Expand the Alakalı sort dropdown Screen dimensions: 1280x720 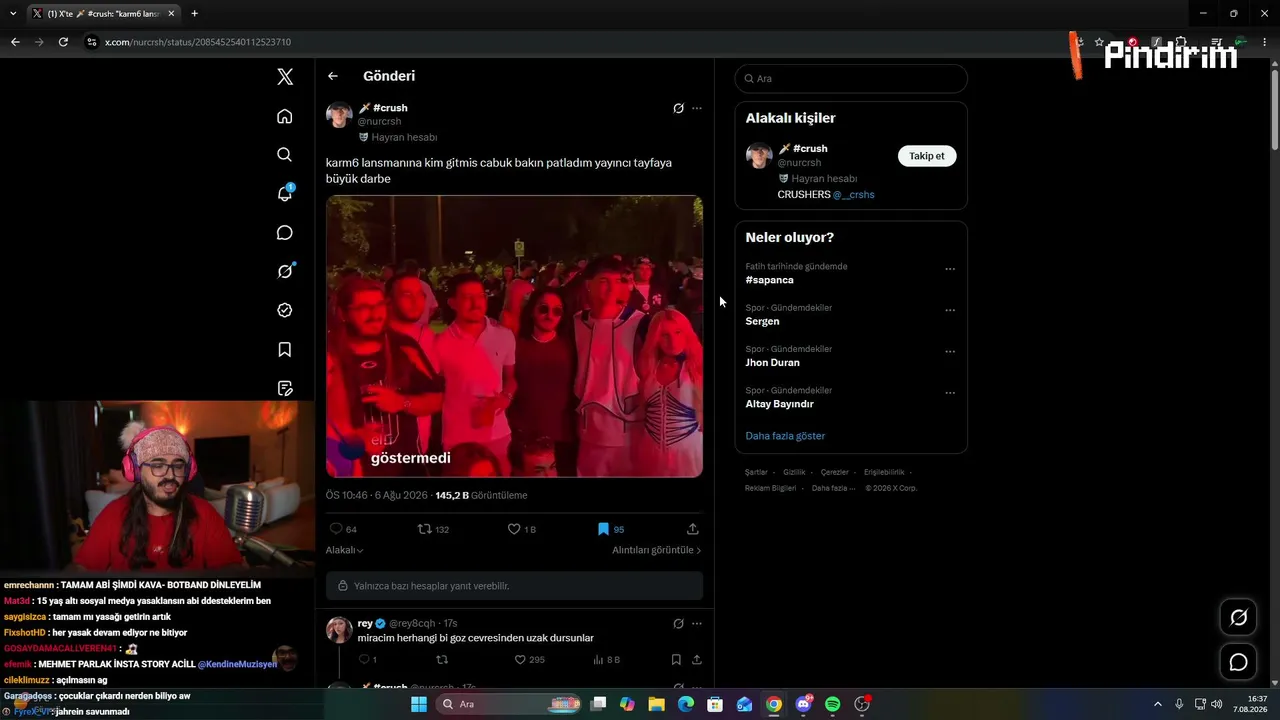345,550
